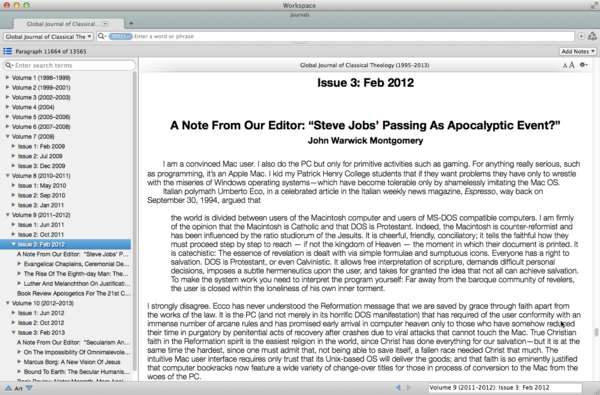This screenshot has height=395, width=600.
Task: Collapse Volume 7 (2009)
Action: click(x=7, y=136)
